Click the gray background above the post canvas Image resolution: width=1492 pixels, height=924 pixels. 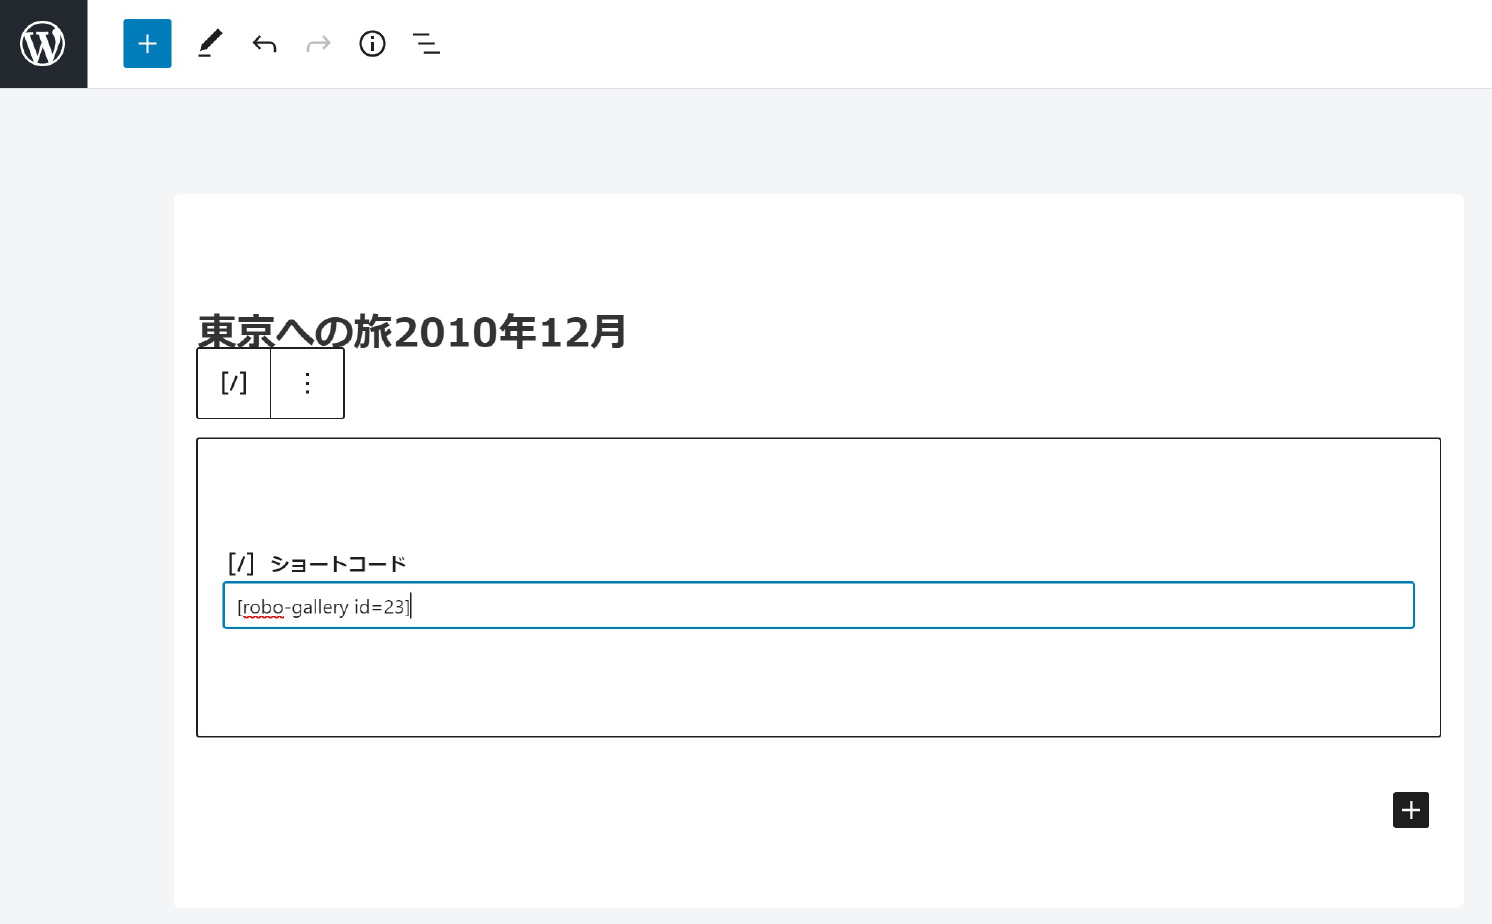point(800,140)
